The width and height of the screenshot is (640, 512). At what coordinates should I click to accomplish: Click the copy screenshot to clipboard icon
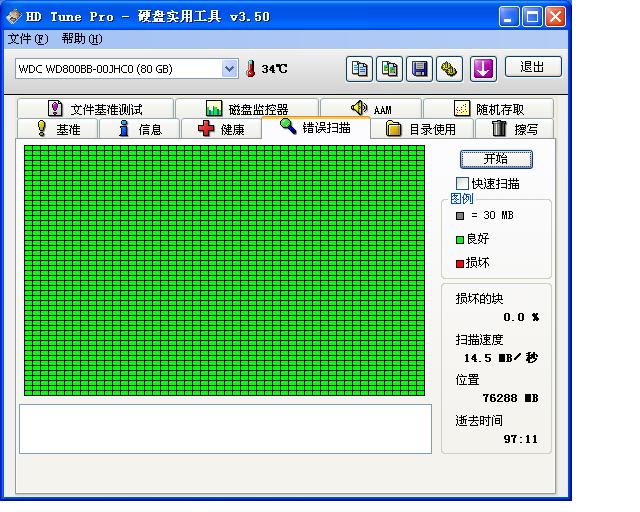[x=389, y=69]
